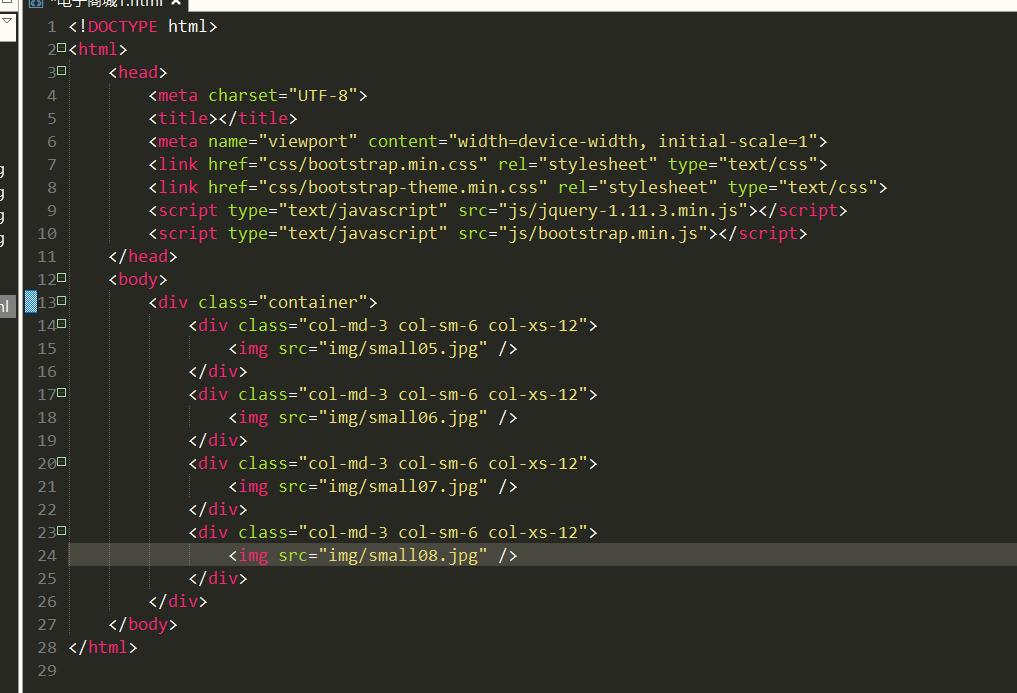Screen dimensions: 1017x693
Task: Click "css/bootstrap-theme.min.css" href on line 8
Action: click(403, 188)
